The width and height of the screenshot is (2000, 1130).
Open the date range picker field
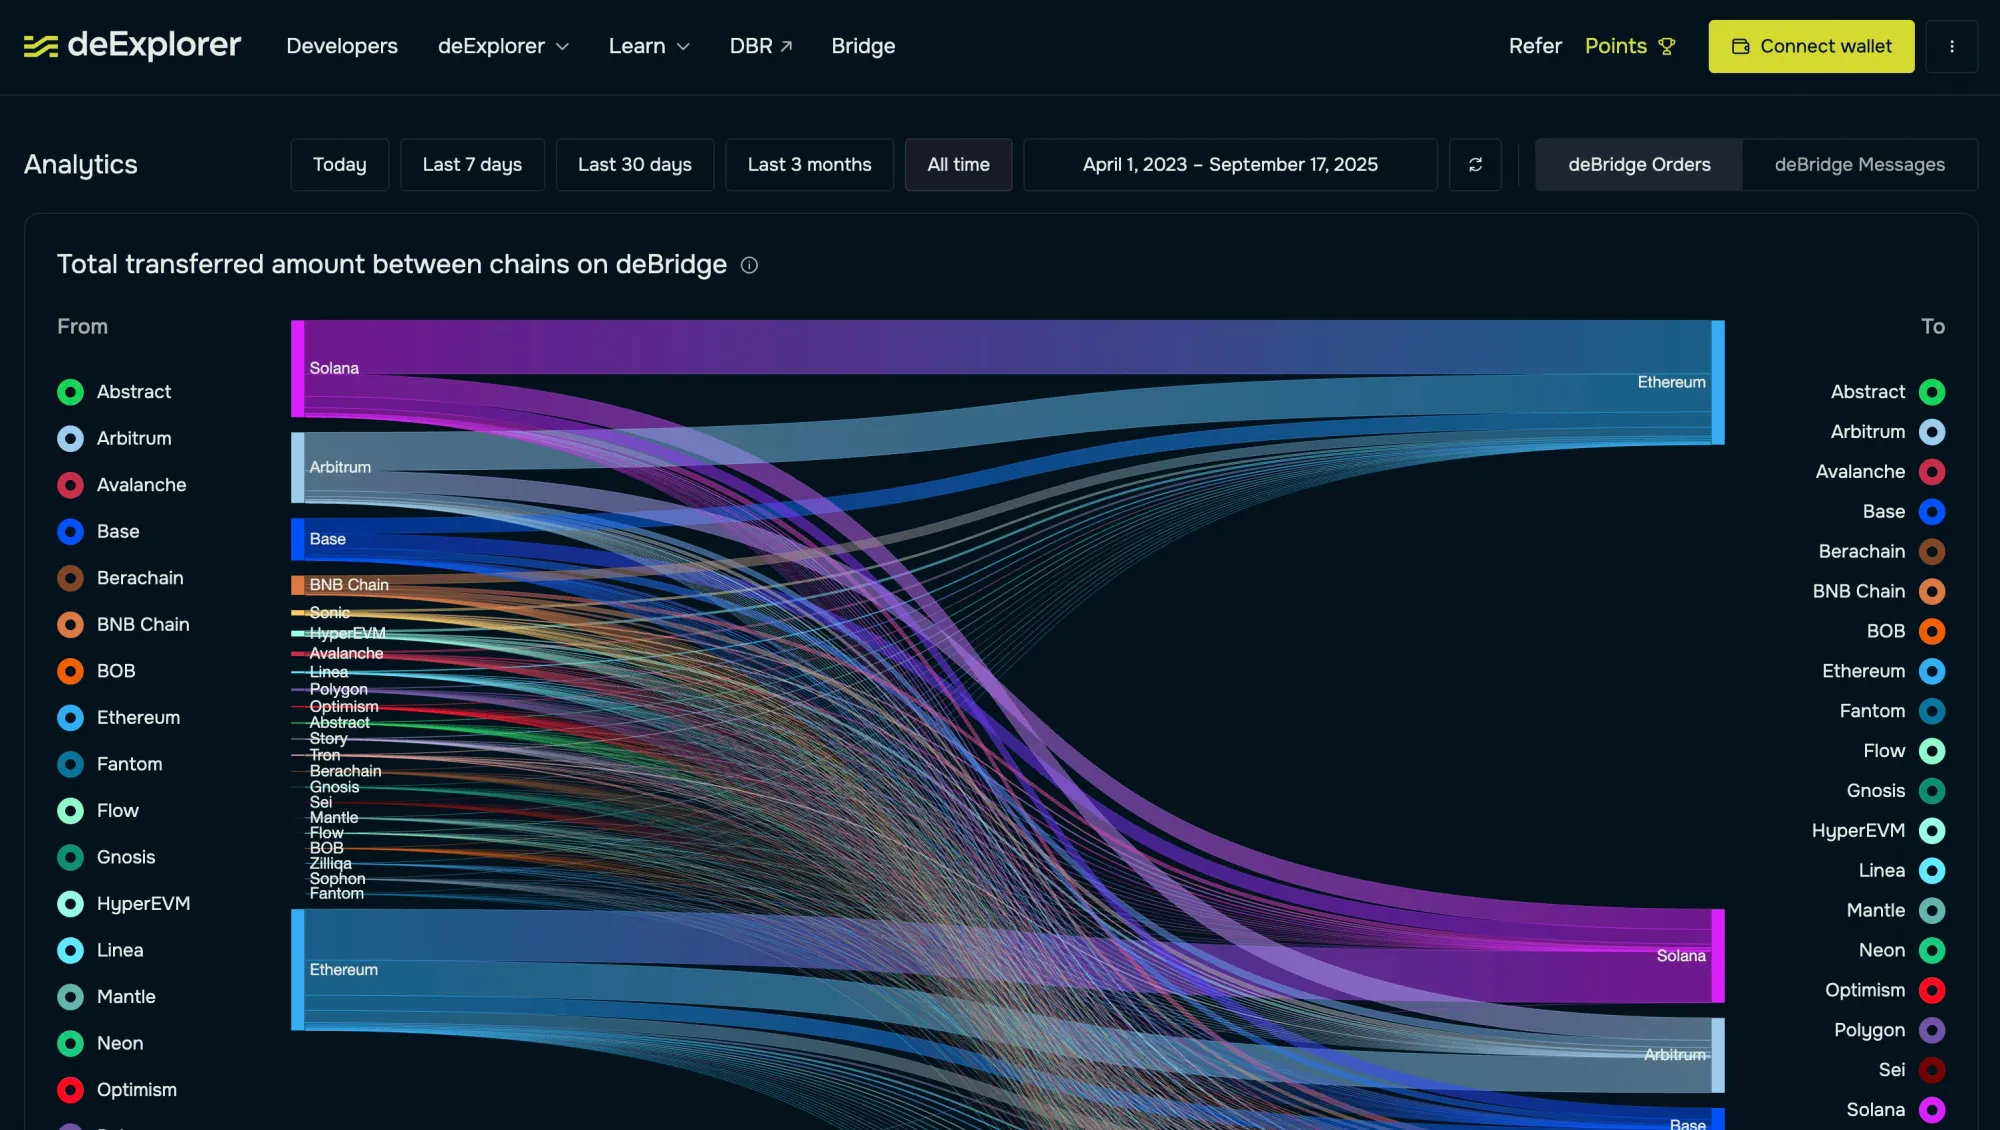[x=1229, y=165]
